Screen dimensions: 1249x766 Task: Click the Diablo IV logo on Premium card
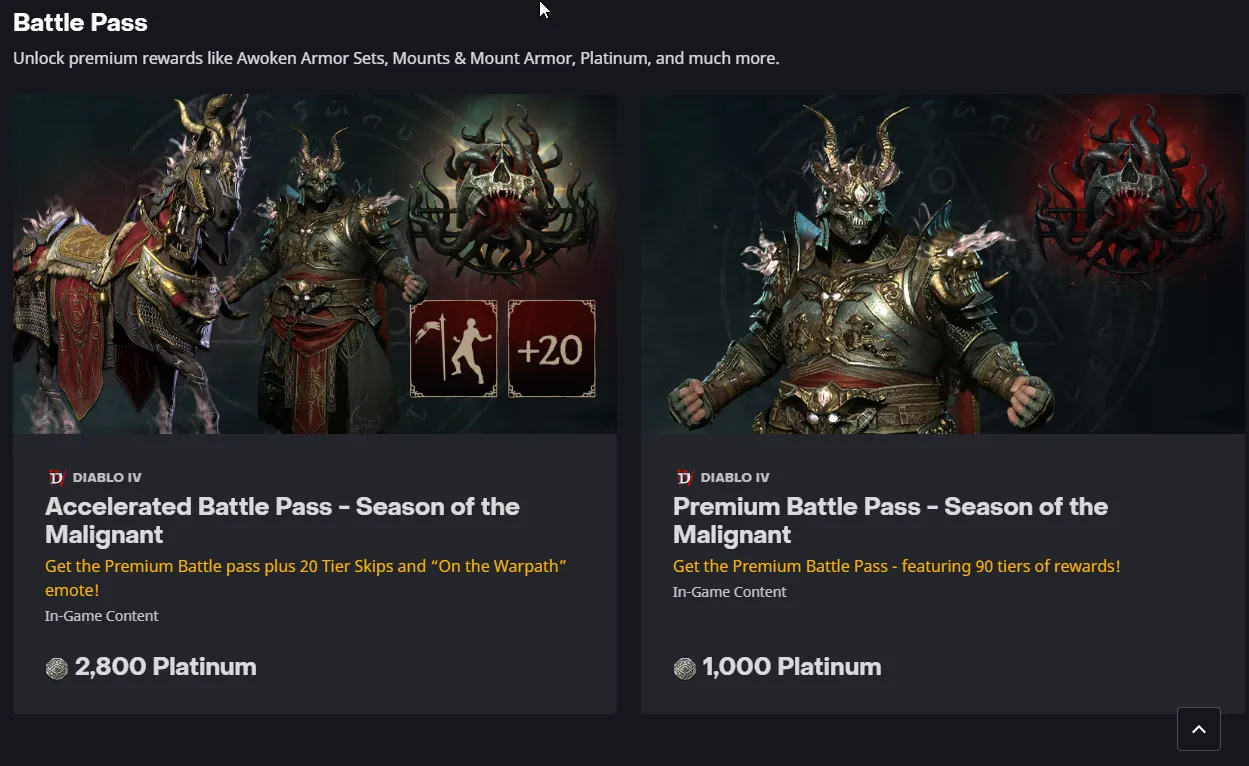pyautogui.click(x=684, y=478)
